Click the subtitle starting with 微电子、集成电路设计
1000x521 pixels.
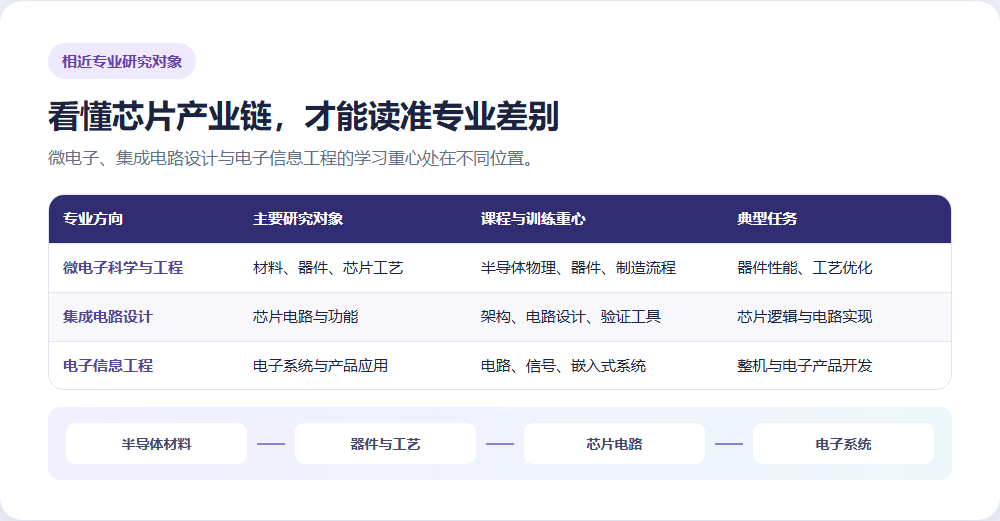(291, 158)
